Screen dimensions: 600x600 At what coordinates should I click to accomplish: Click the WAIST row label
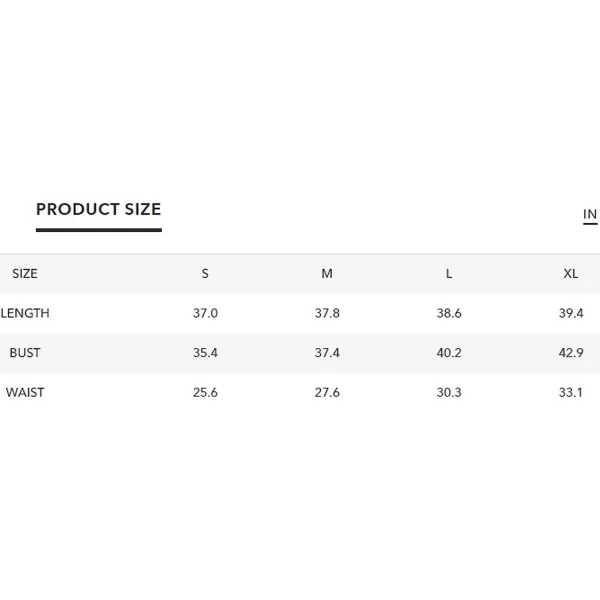25,393
